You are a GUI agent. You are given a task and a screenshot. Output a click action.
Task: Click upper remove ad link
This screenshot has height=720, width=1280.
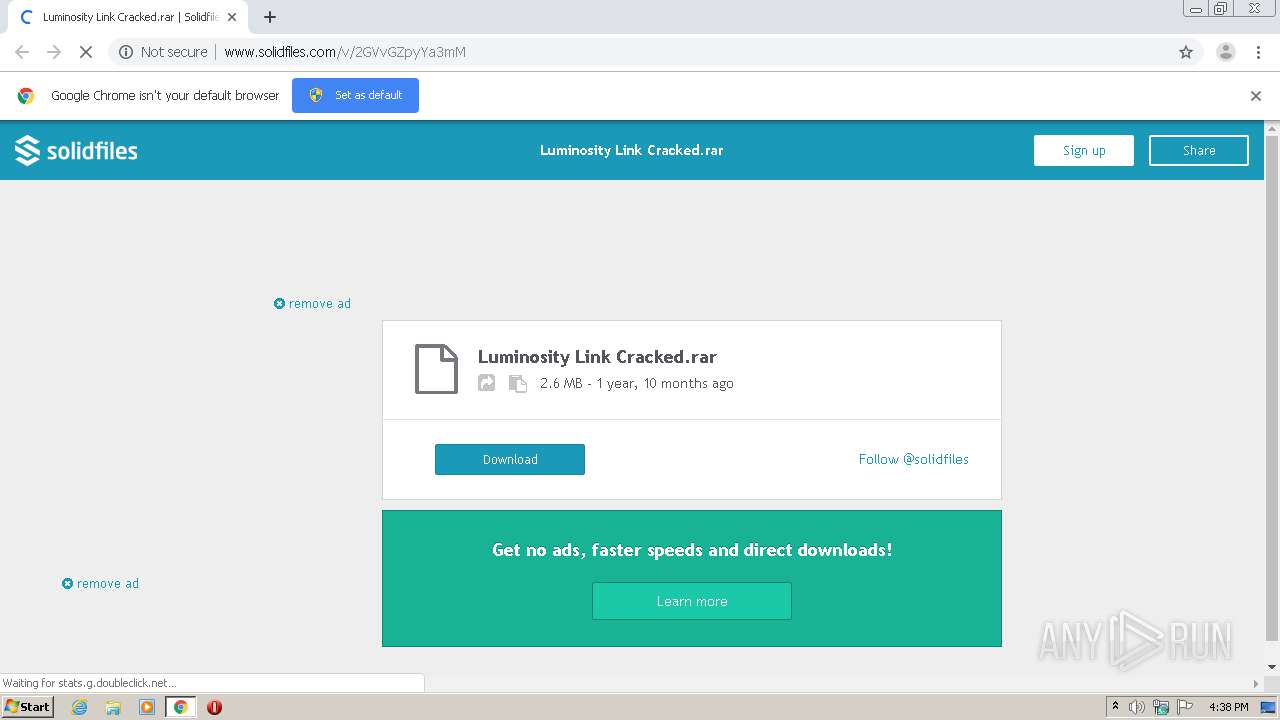[312, 303]
